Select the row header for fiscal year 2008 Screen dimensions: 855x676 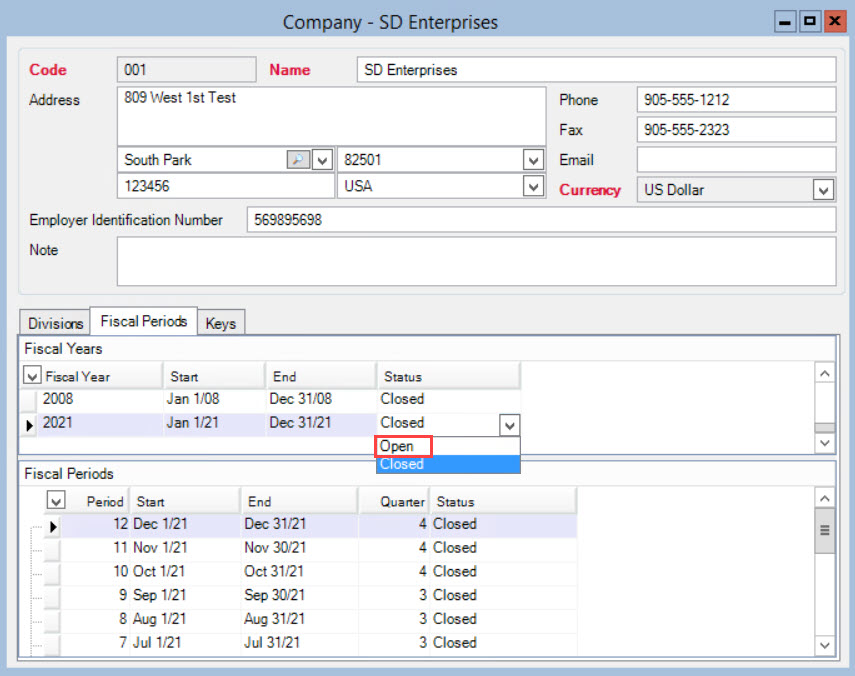(28, 400)
